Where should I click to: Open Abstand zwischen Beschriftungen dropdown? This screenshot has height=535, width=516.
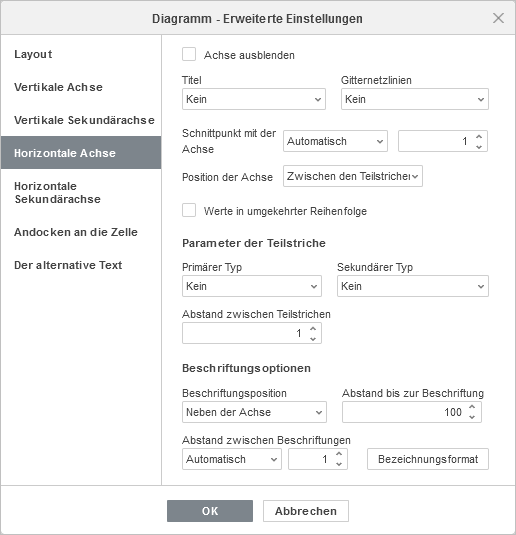coord(232,459)
